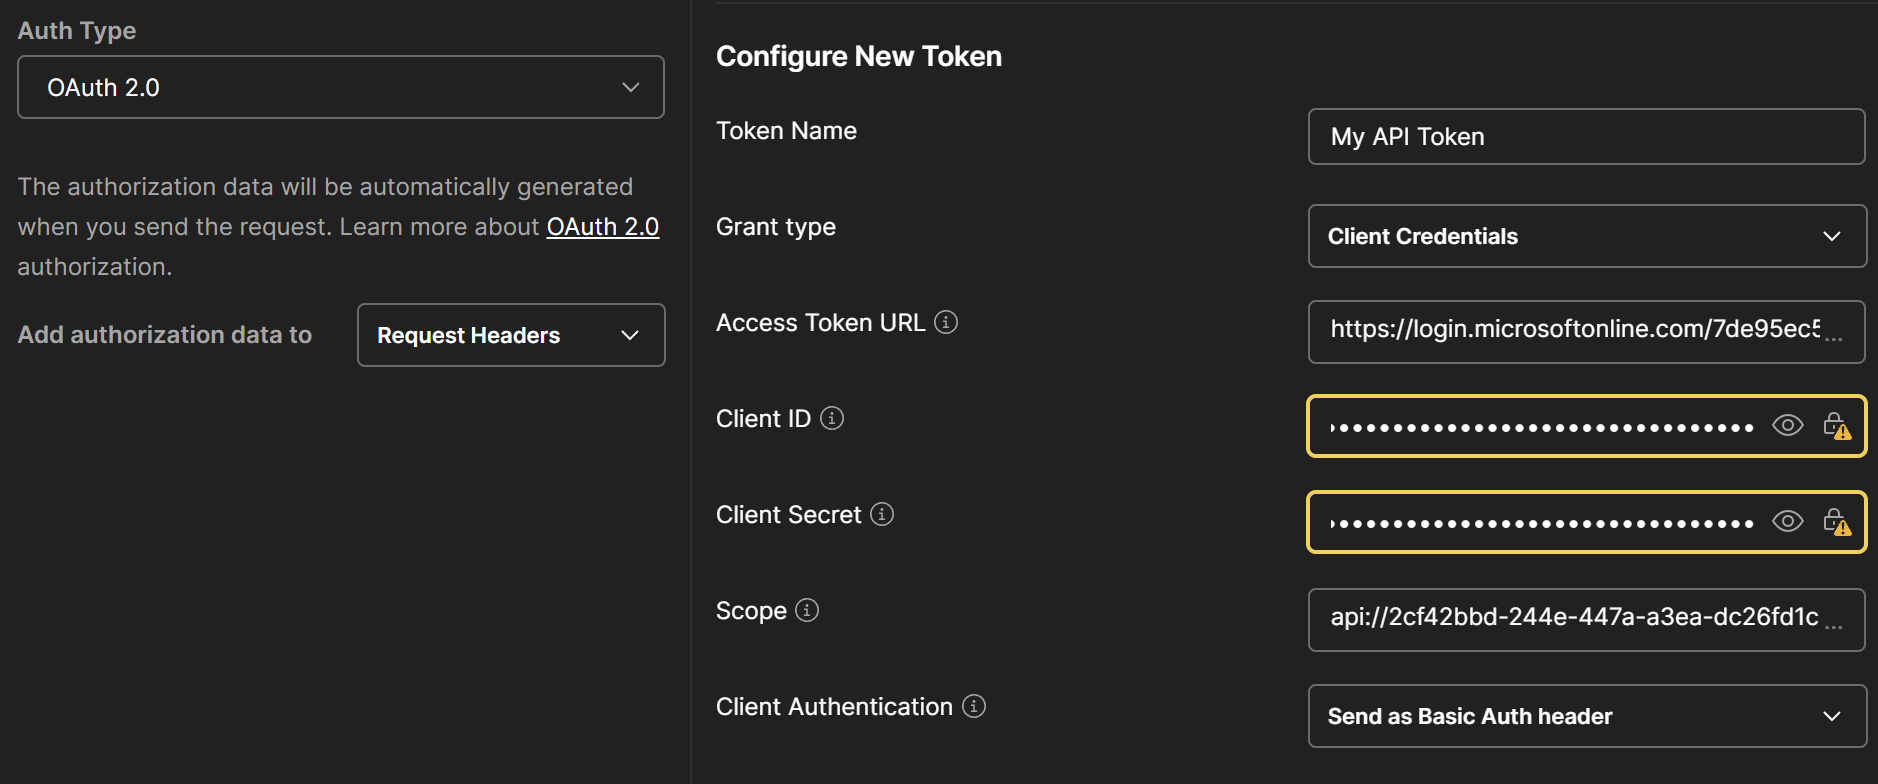Click into the Access Token URL field

pyautogui.click(x=1586, y=332)
